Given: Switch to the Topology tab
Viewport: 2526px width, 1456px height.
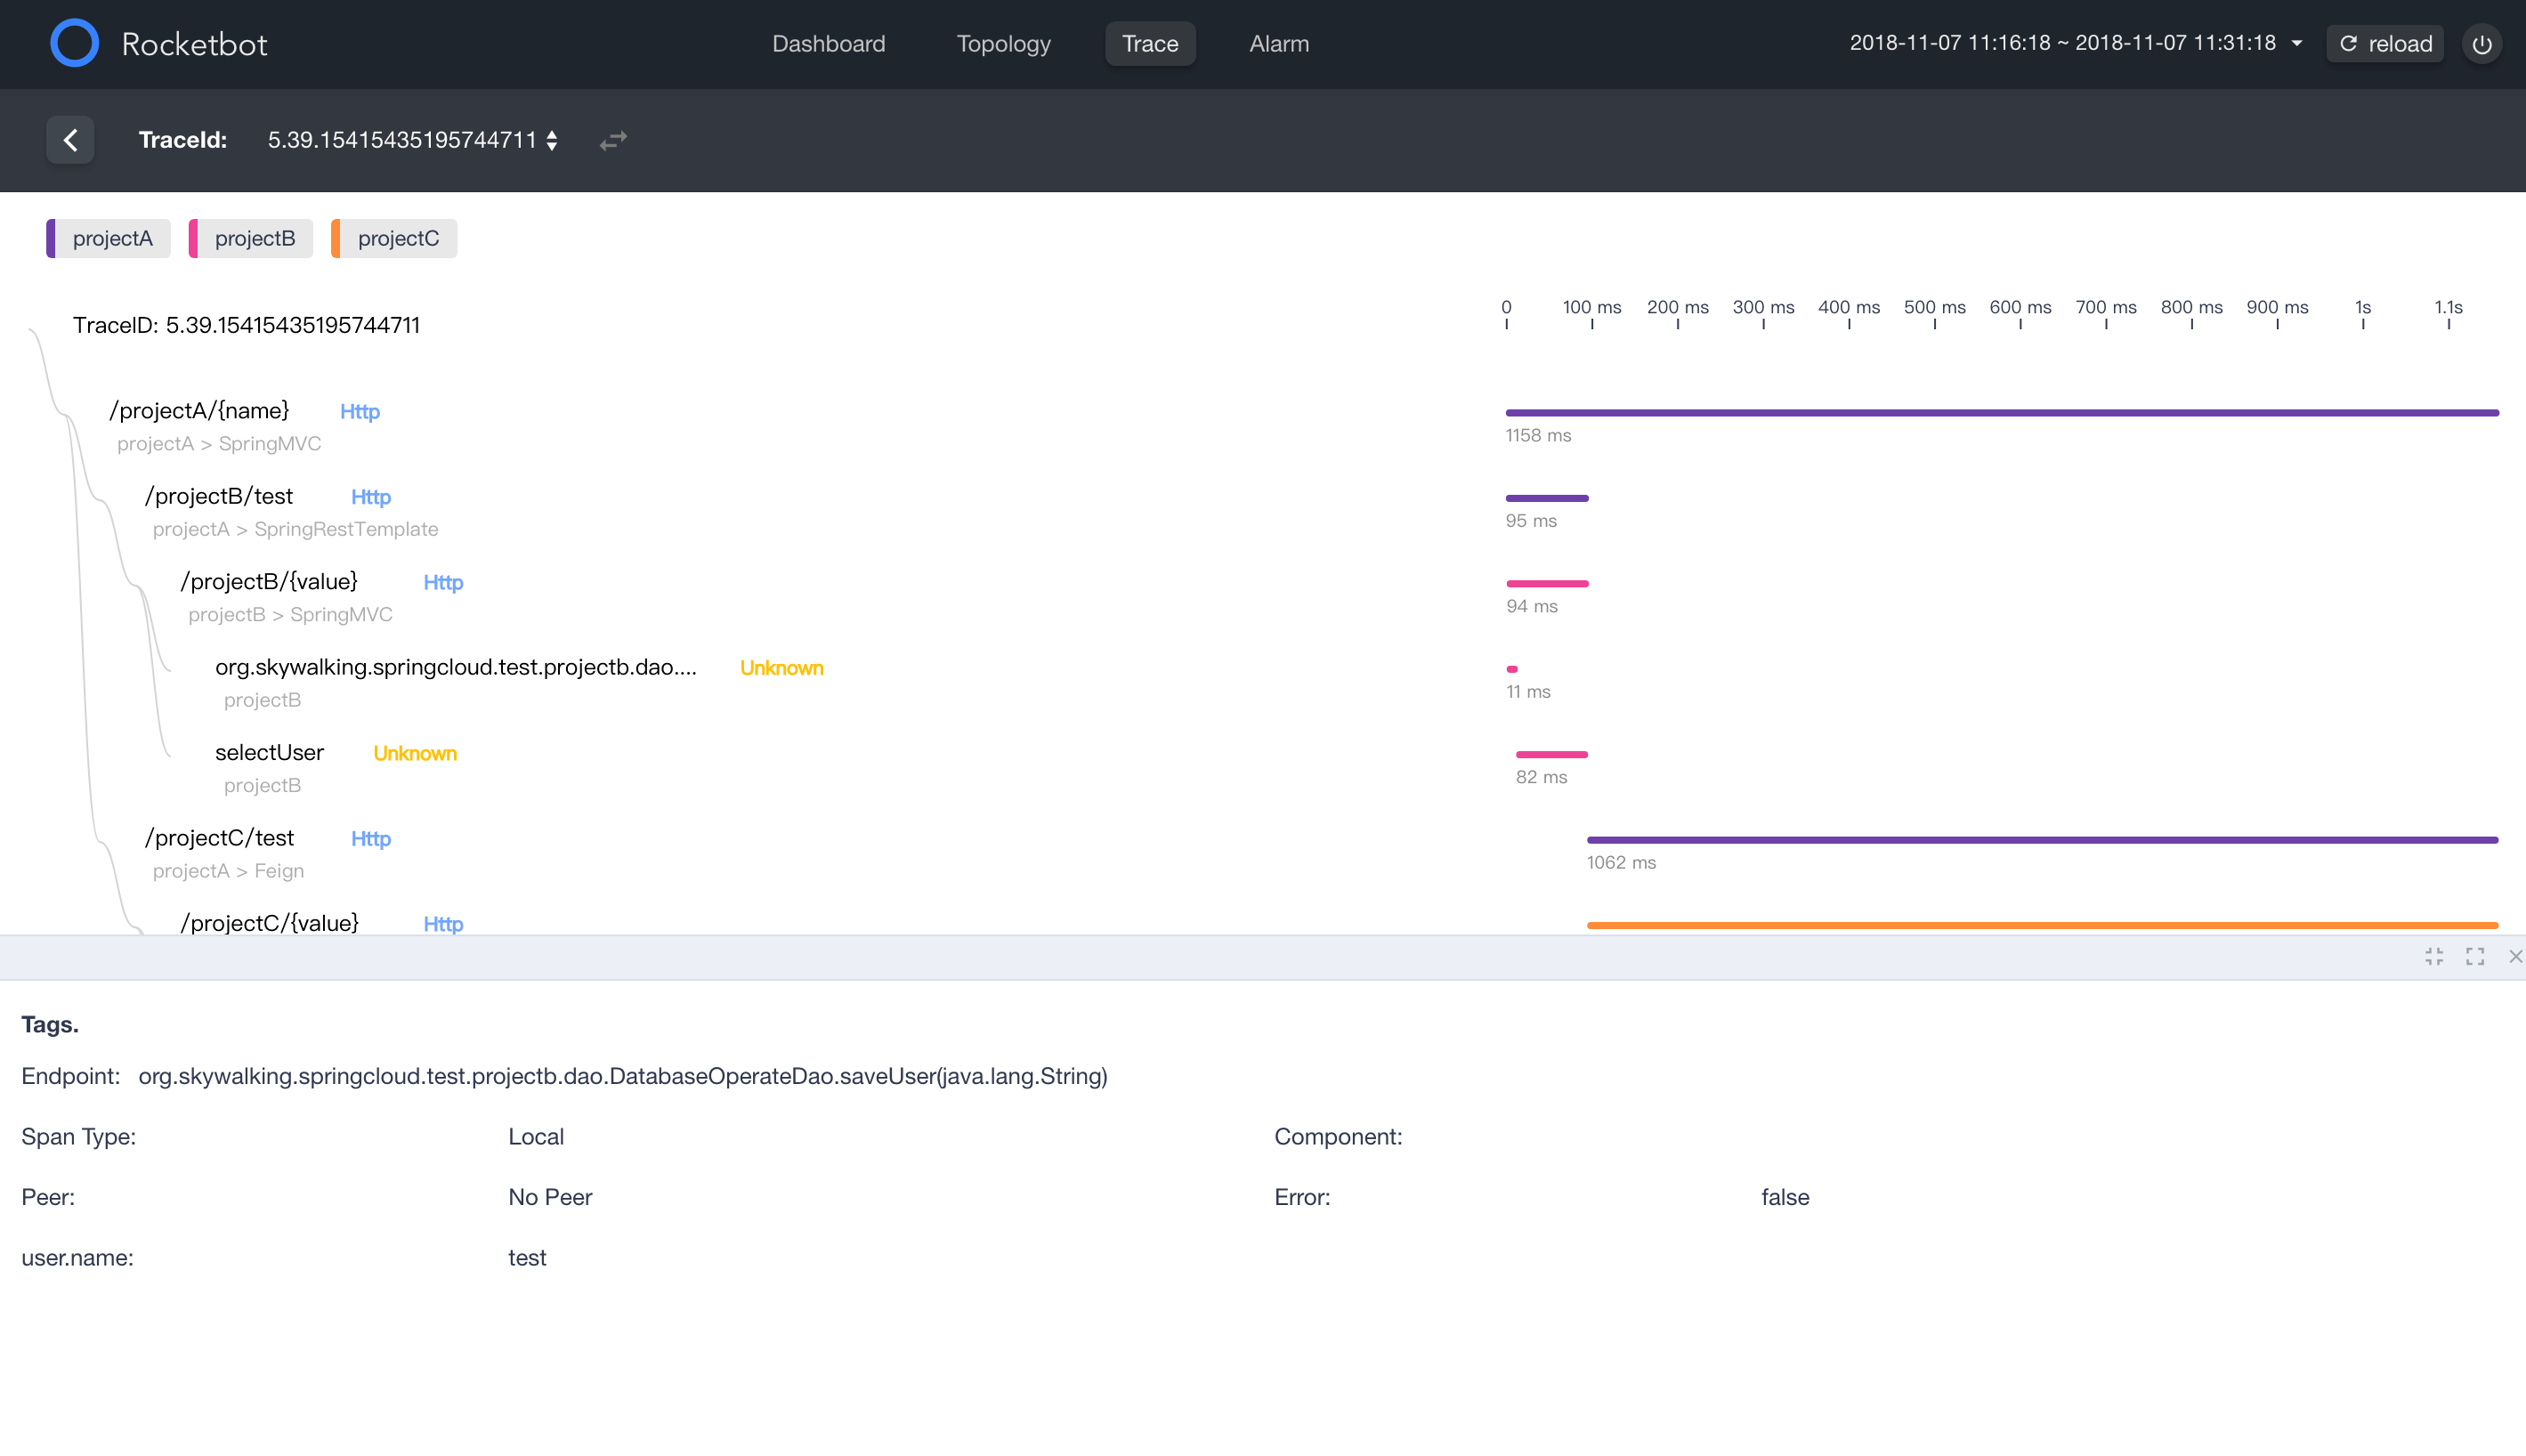Looking at the screenshot, I should point(1003,44).
